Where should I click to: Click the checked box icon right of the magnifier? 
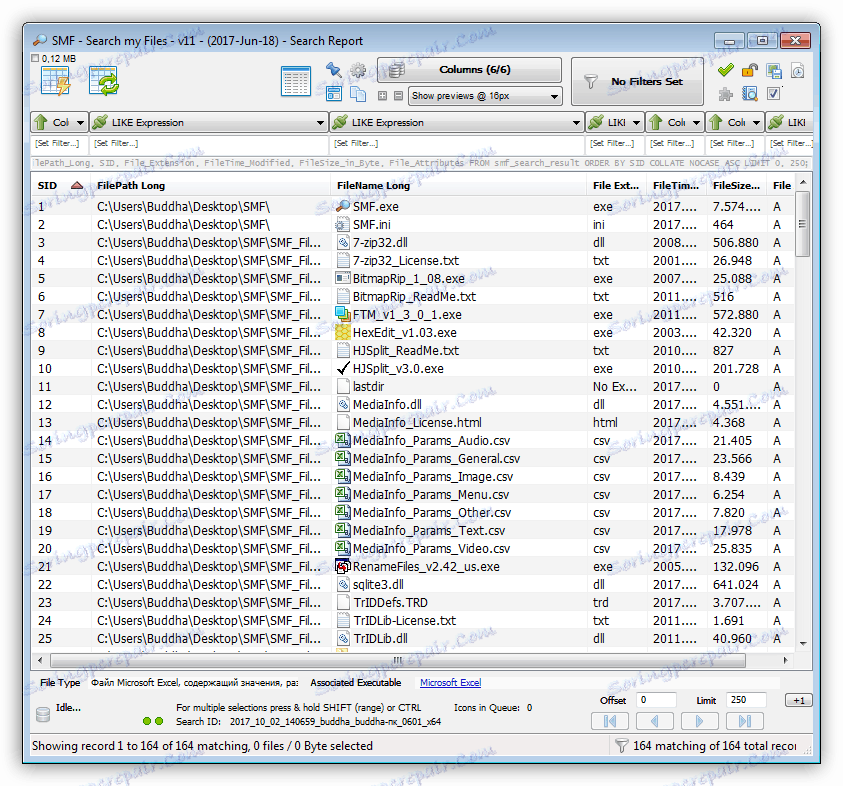[774, 94]
